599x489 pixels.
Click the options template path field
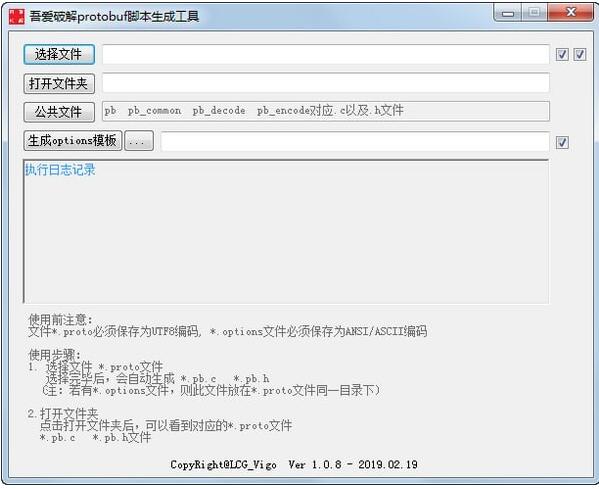pyautogui.click(x=355, y=141)
